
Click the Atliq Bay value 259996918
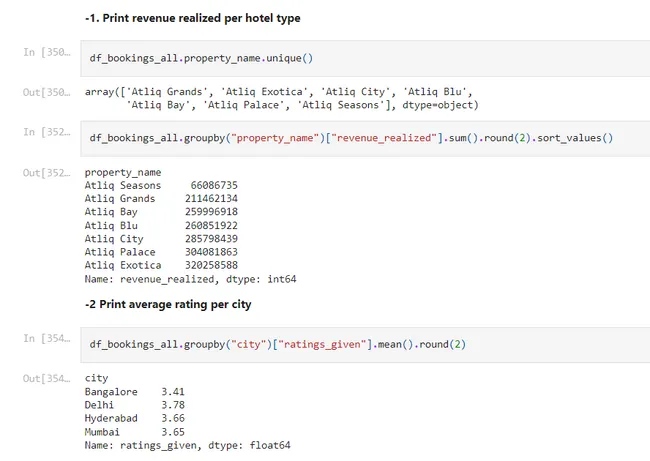211,212
